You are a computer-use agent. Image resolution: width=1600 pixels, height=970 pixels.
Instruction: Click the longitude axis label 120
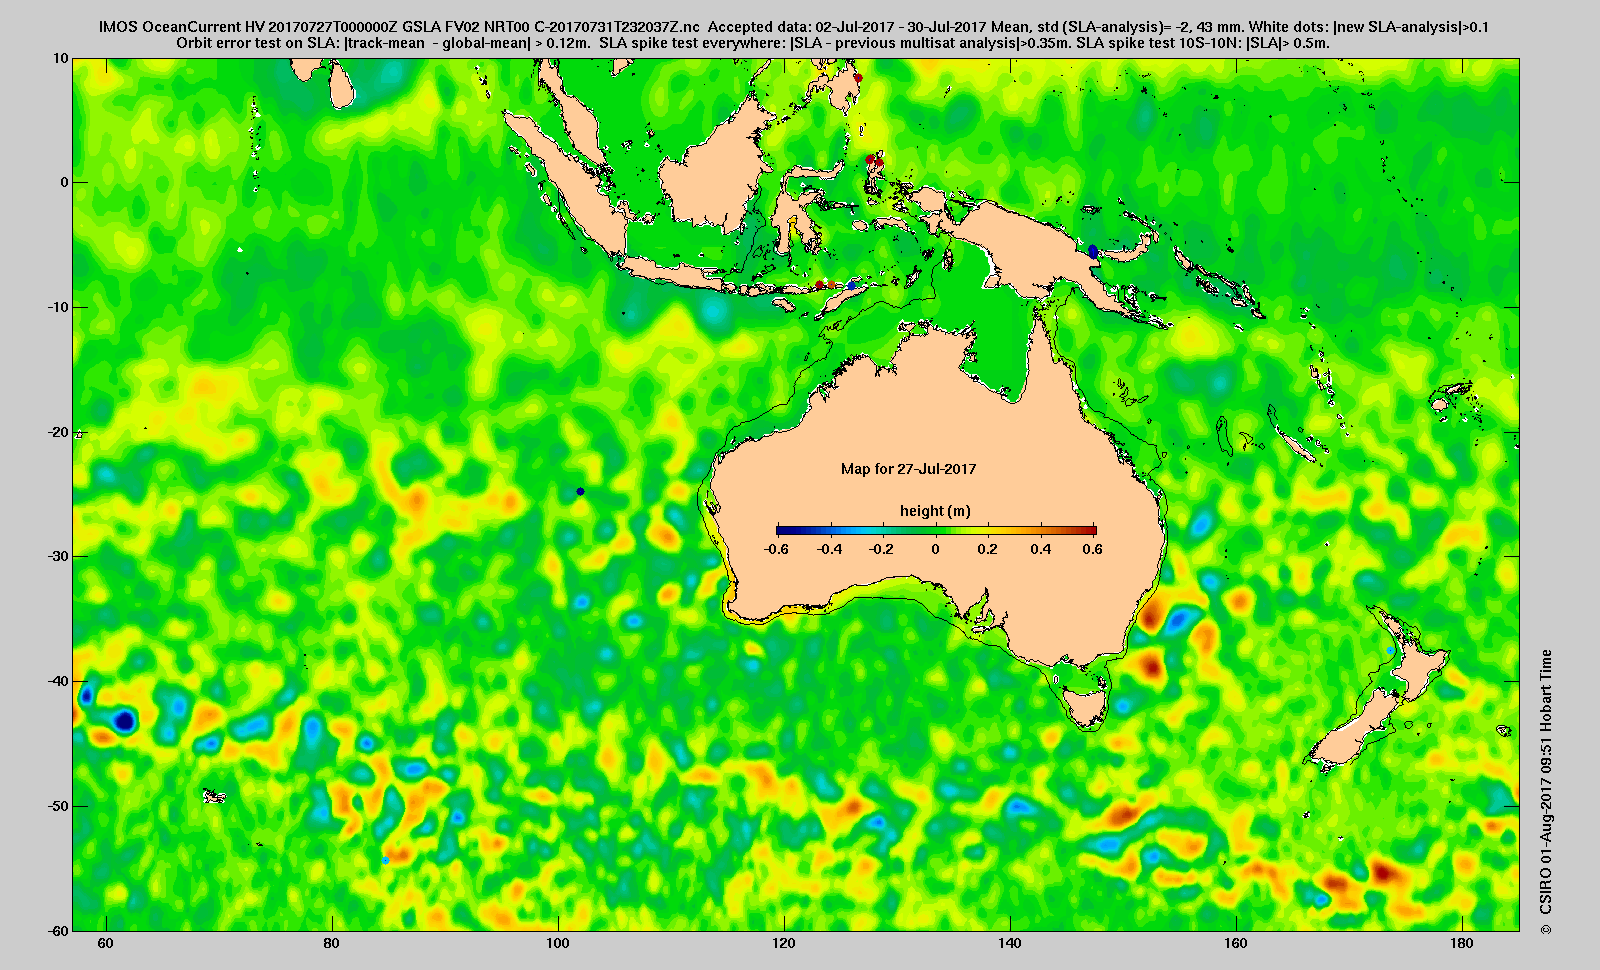tap(783, 944)
